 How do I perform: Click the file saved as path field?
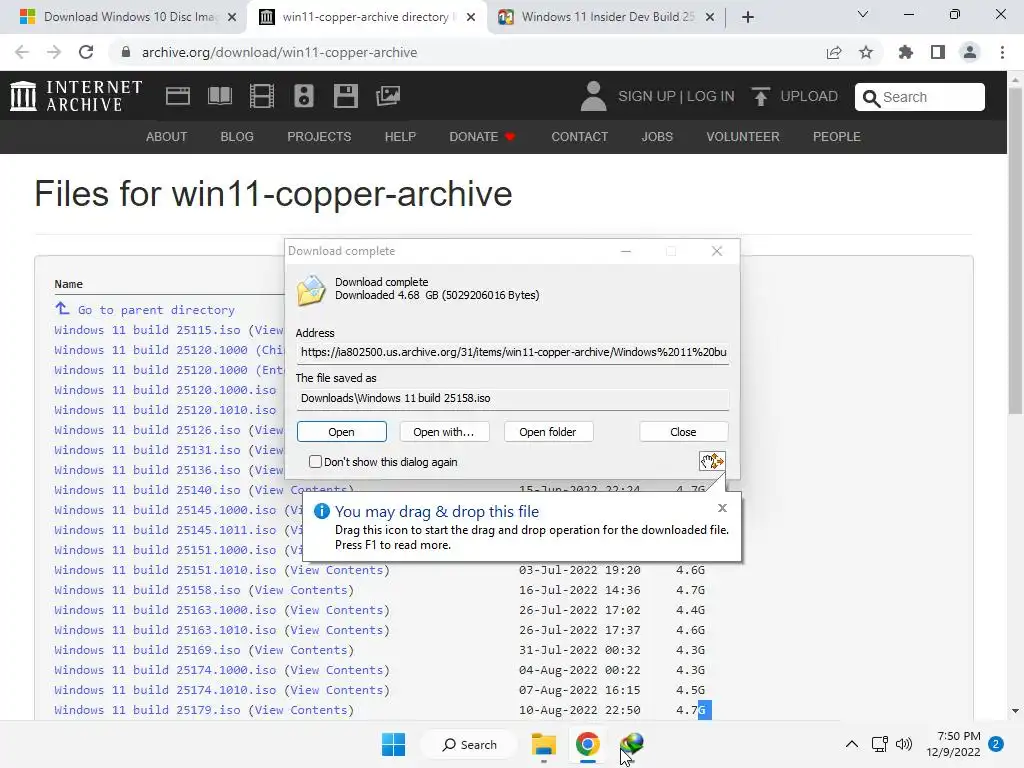coord(513,398)
